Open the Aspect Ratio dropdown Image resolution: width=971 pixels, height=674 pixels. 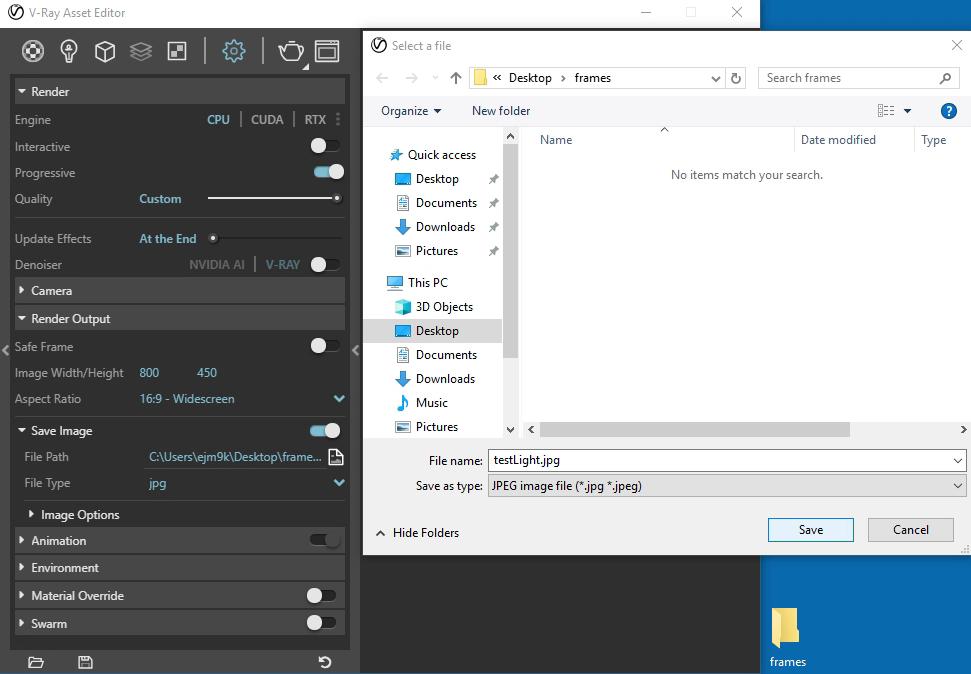339,398
